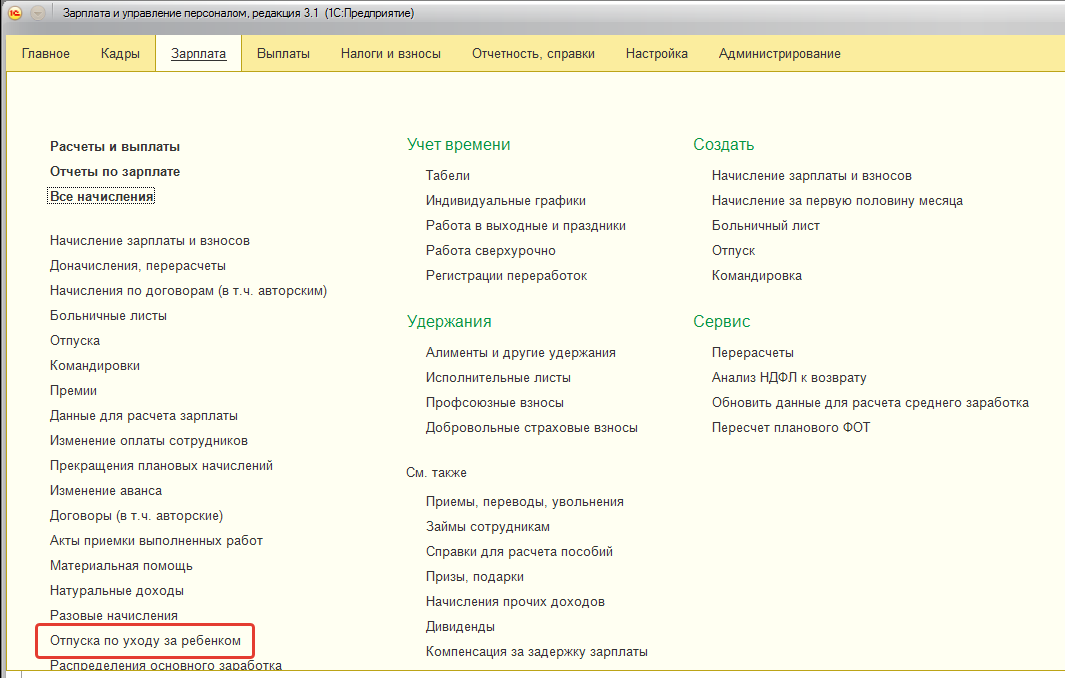Screen dimensions: 1065x678
Task: Select the Зарплата section tab
Action: click(x=198, y=54)
